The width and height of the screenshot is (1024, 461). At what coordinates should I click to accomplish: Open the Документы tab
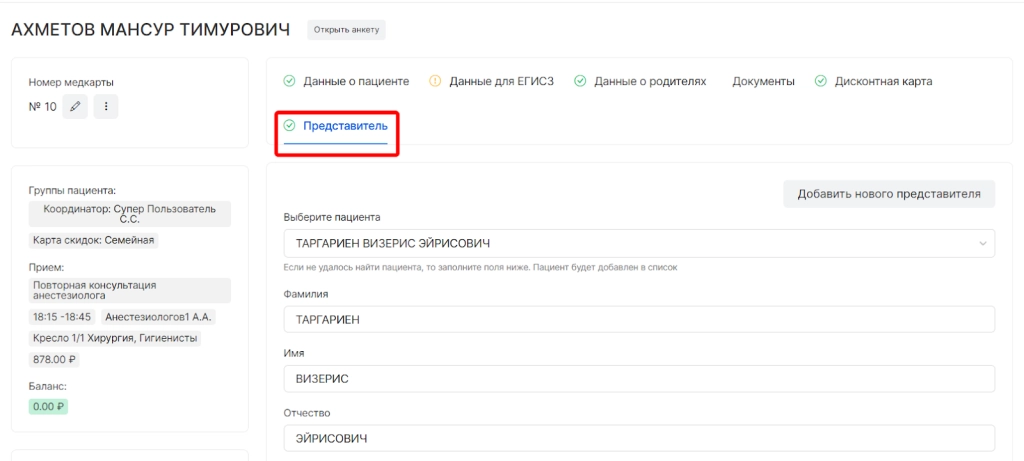(x=763, y=81)
